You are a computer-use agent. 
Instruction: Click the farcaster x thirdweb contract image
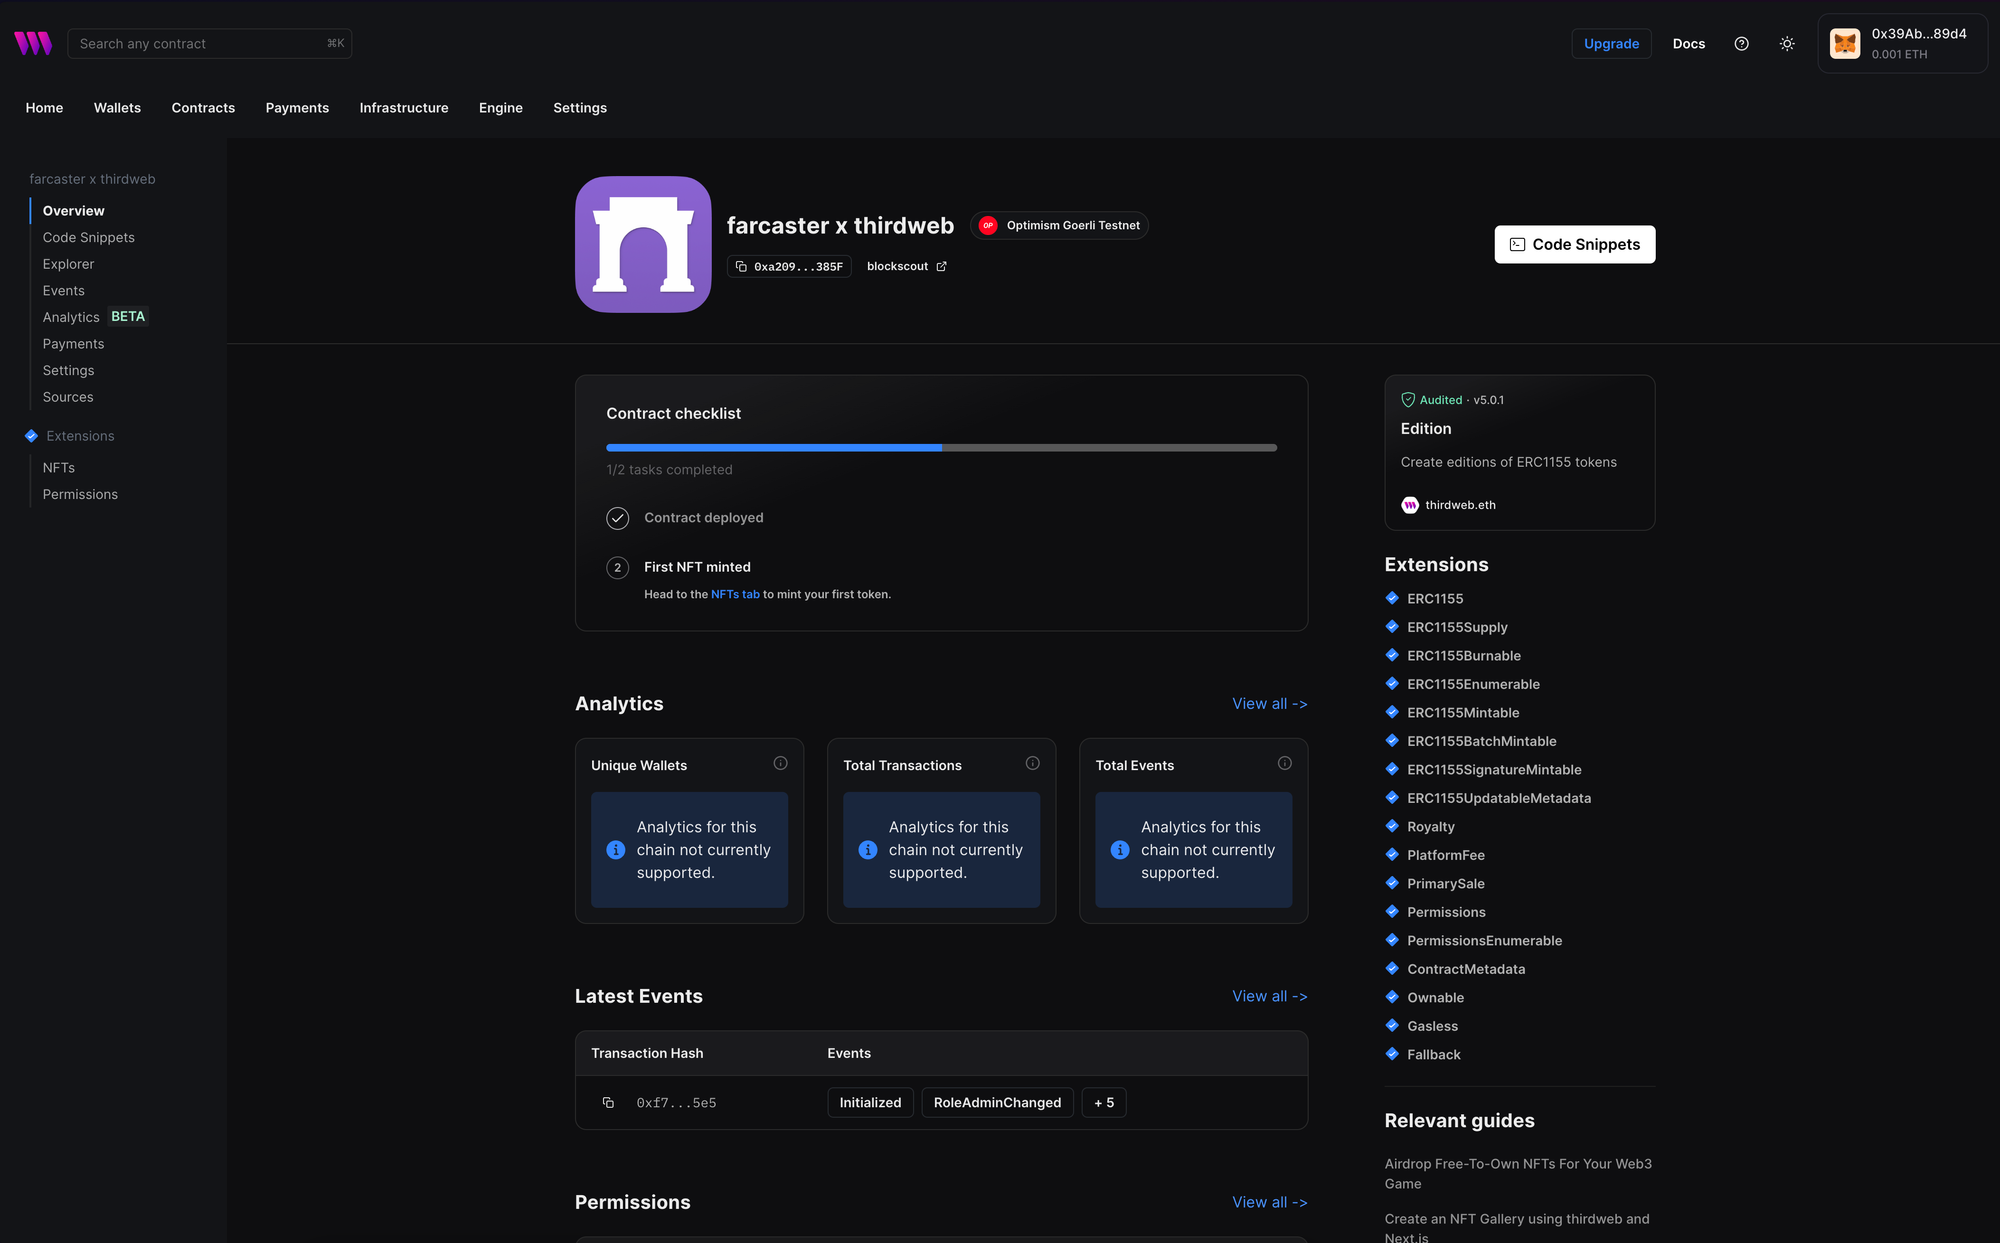(x=643, y=244)
